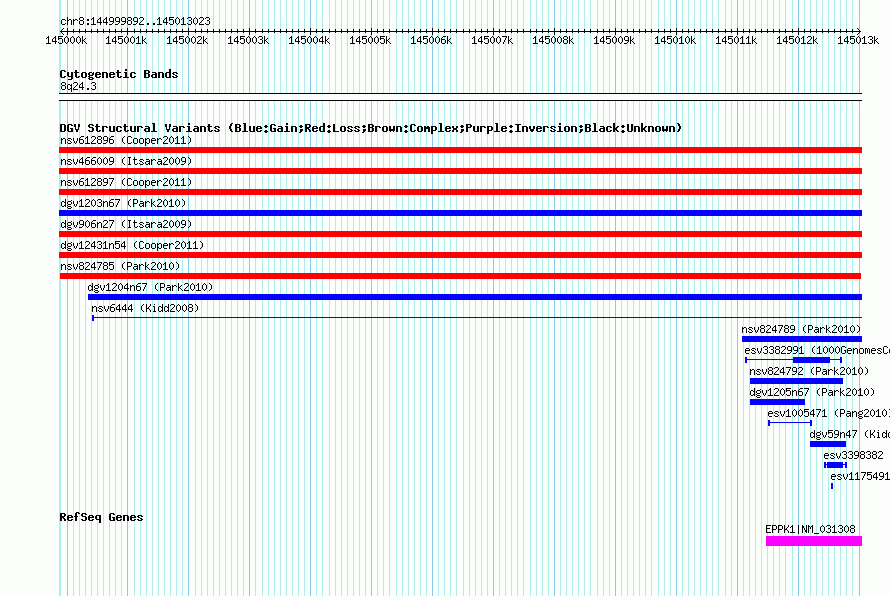This screenshot has height=596, width=890.
Task: Click the nsv612897 (Cooper2011) red bar
Action: click(460, 192)
